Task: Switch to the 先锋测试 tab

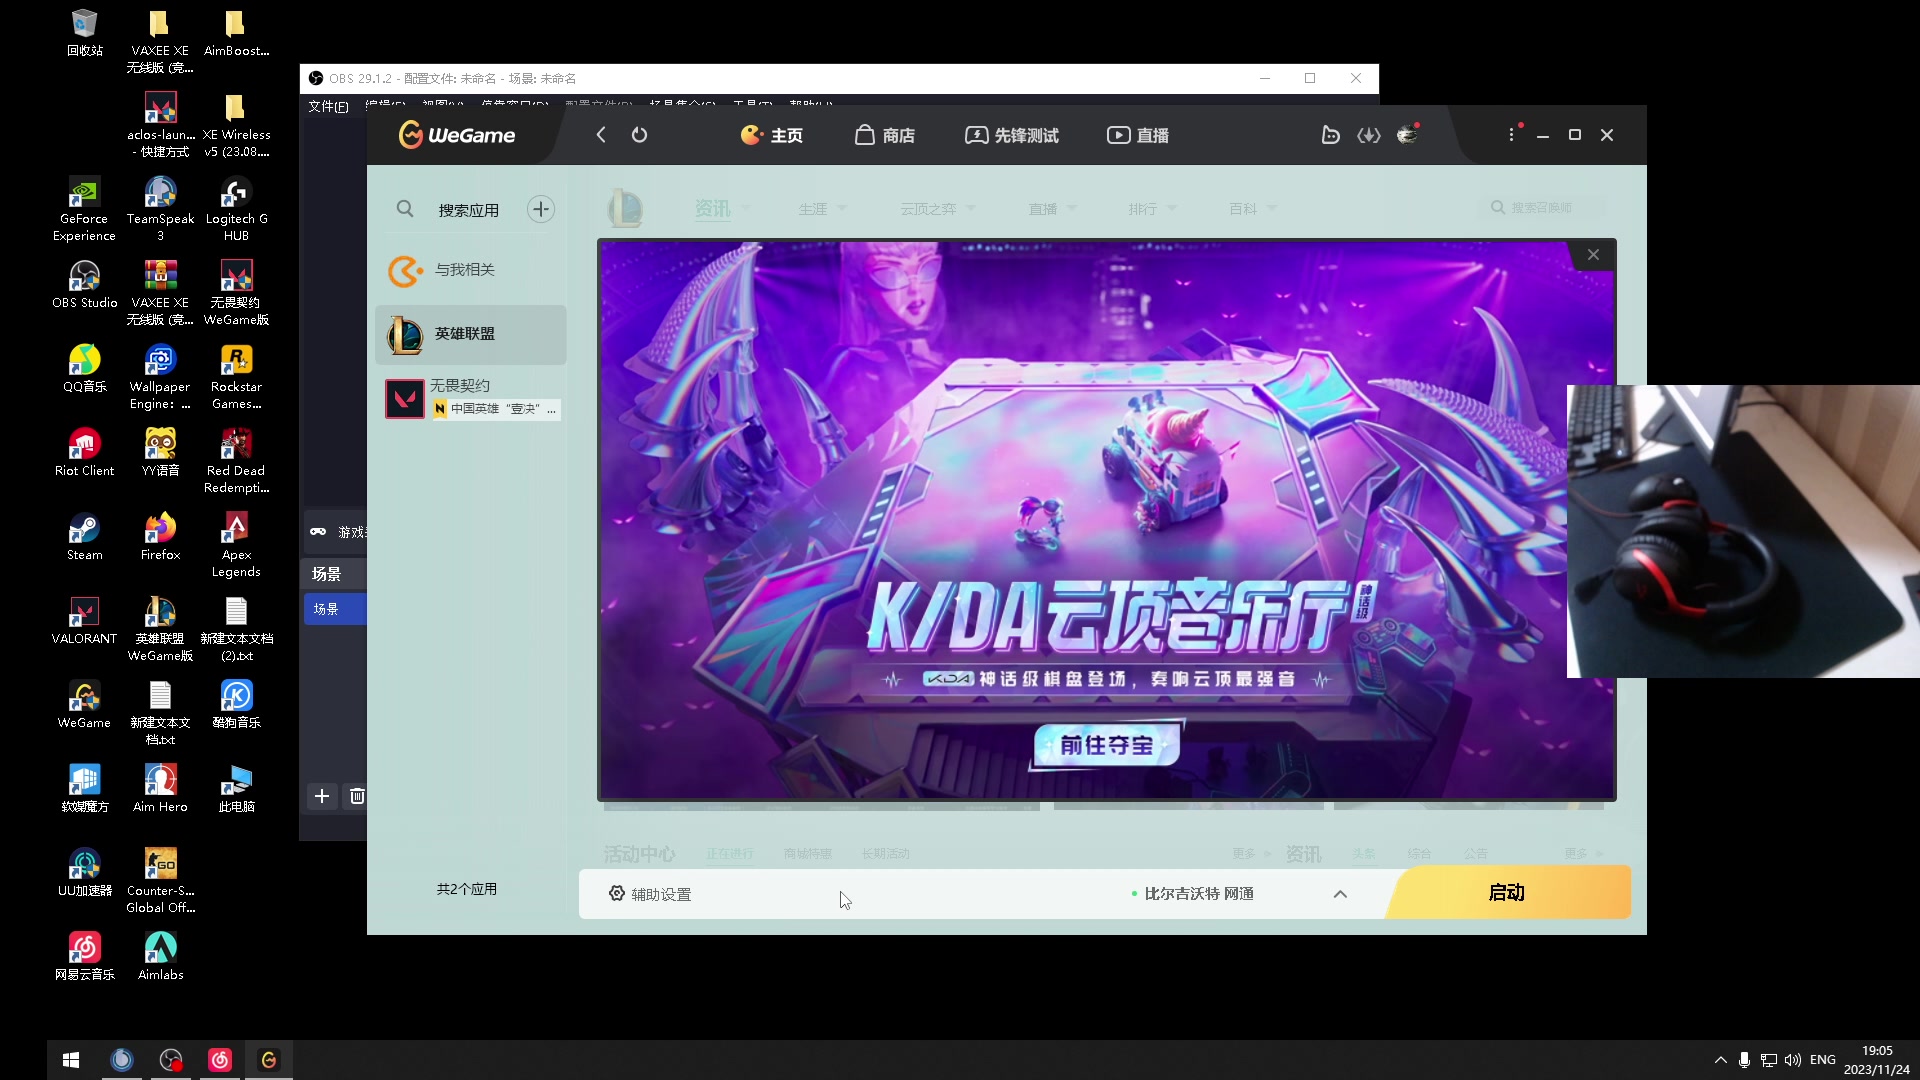Action: [1011, 135]
